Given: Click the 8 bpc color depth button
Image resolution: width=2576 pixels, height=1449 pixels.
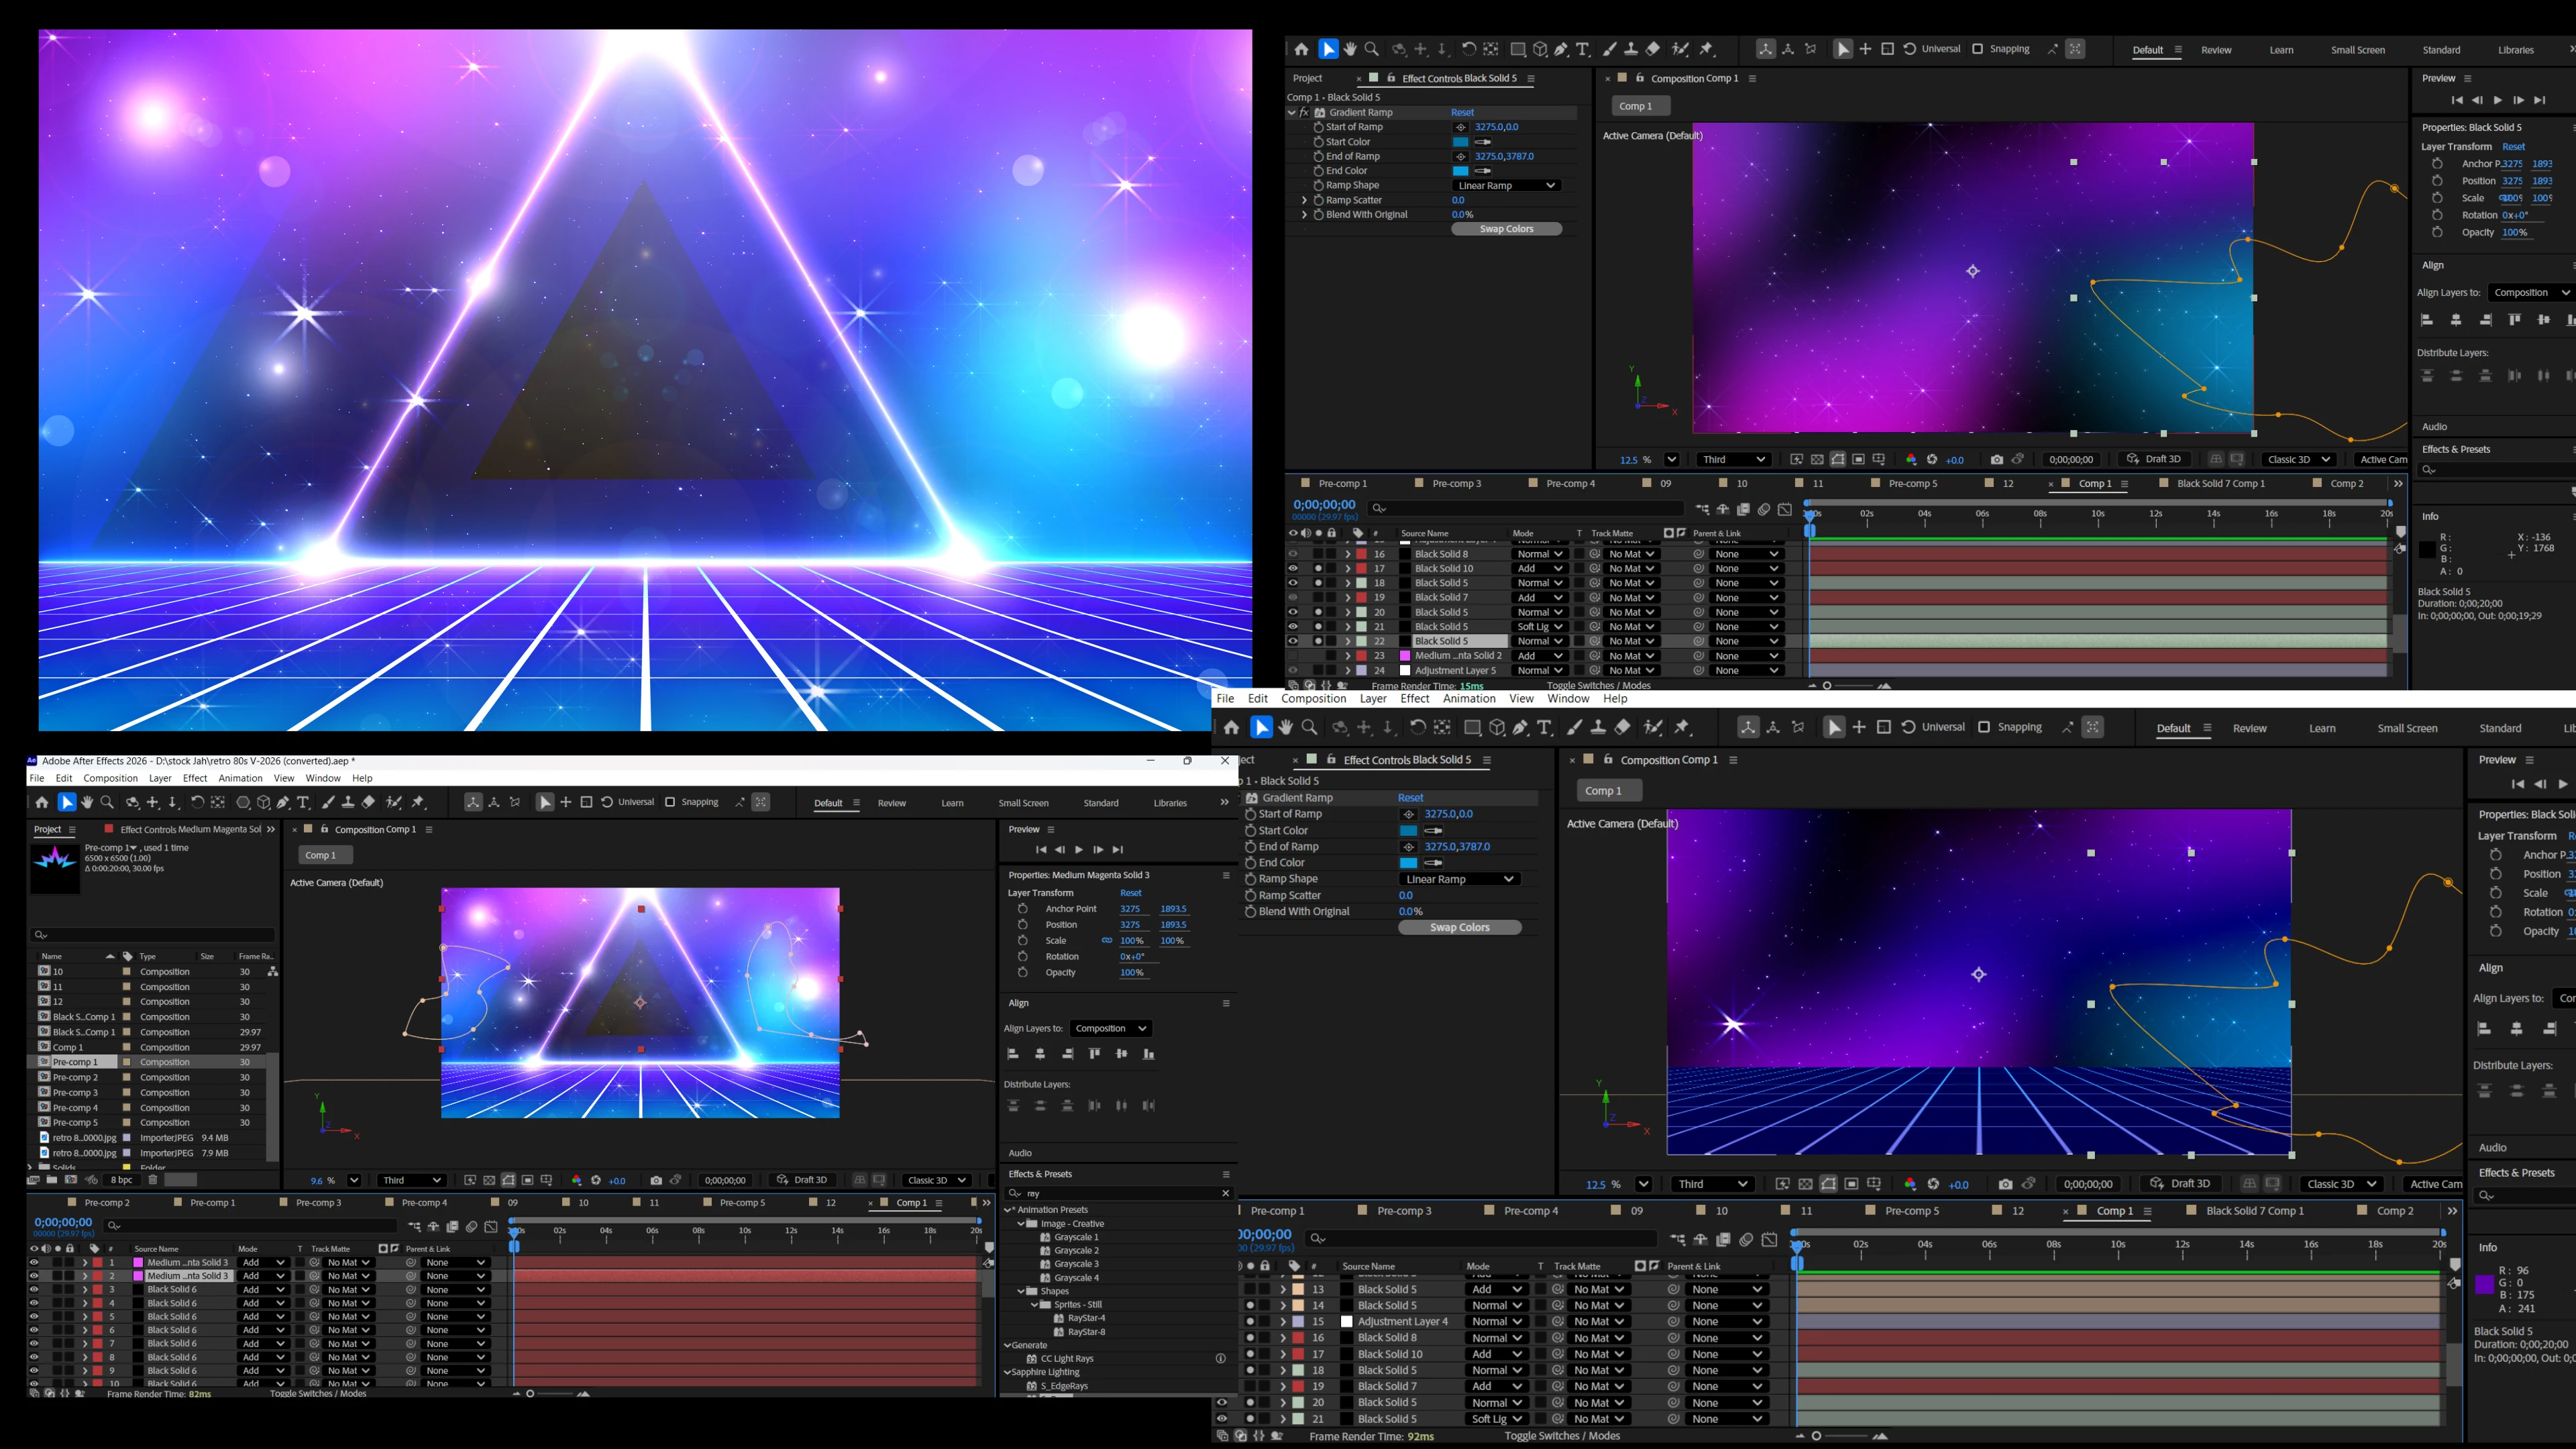Looking at the screenshot, I should [122, 1180].
